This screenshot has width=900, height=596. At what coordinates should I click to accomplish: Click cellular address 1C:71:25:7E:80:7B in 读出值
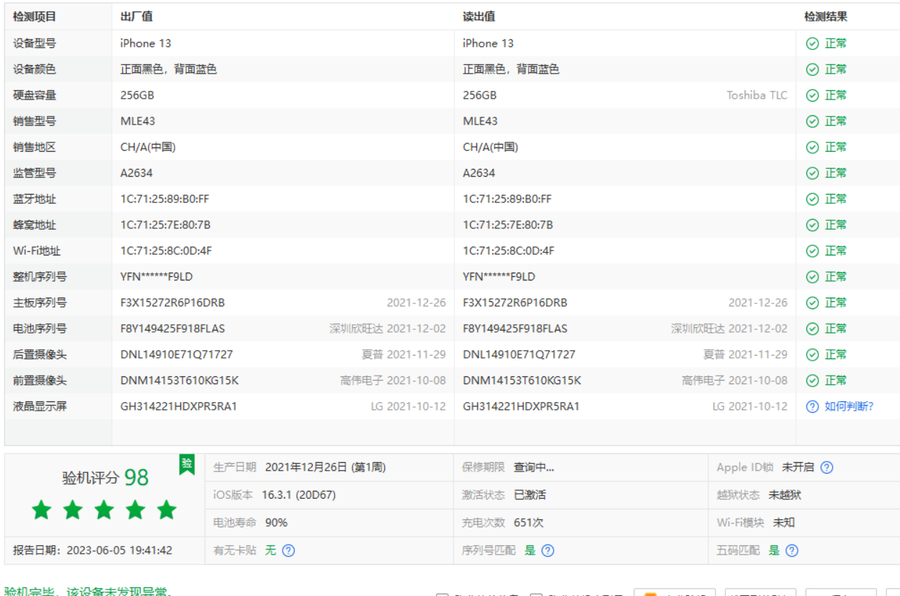[x=508, y=225]
